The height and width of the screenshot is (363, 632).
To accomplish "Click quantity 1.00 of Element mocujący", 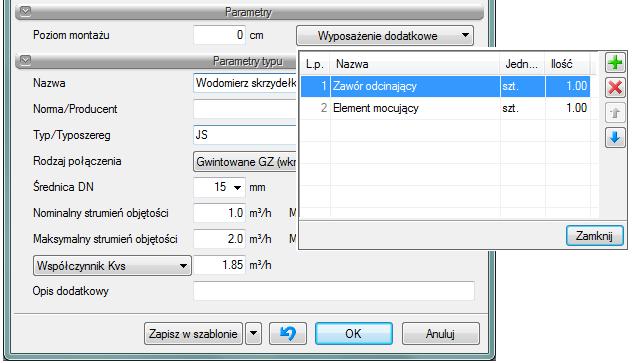I will click(x=568, y=108).
